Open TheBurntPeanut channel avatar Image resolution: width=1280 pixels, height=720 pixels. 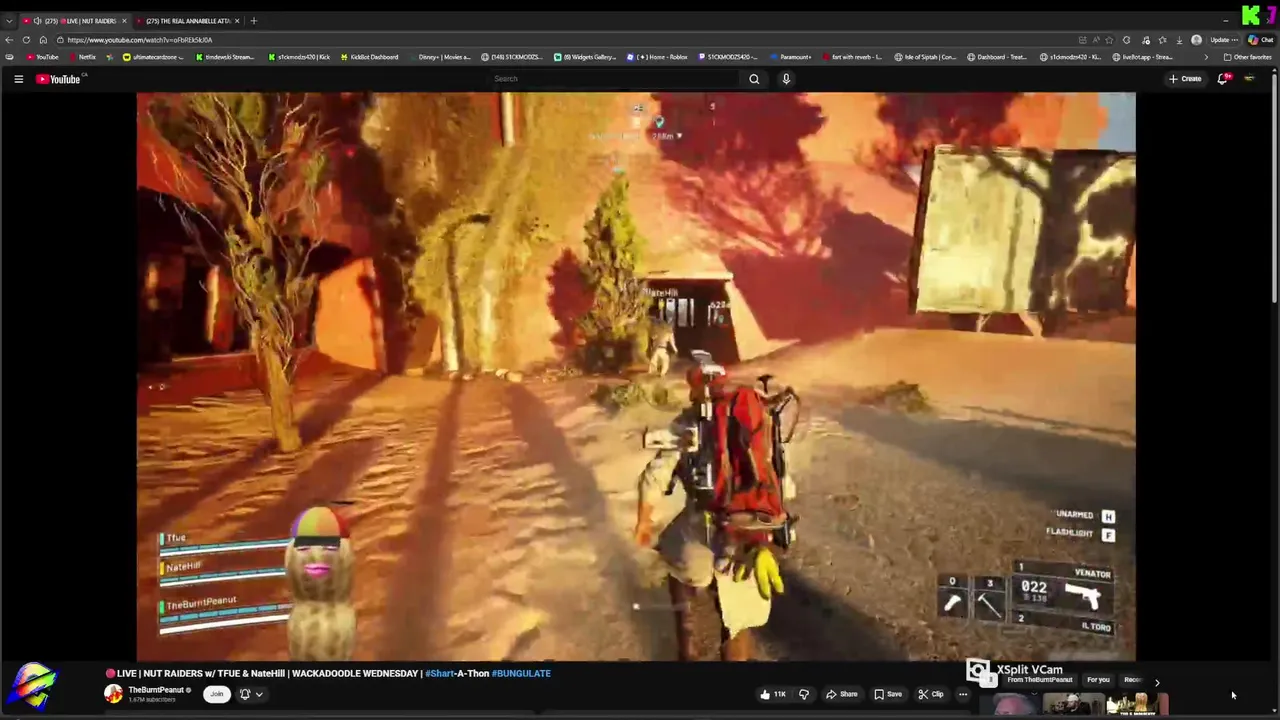[114, 694]
